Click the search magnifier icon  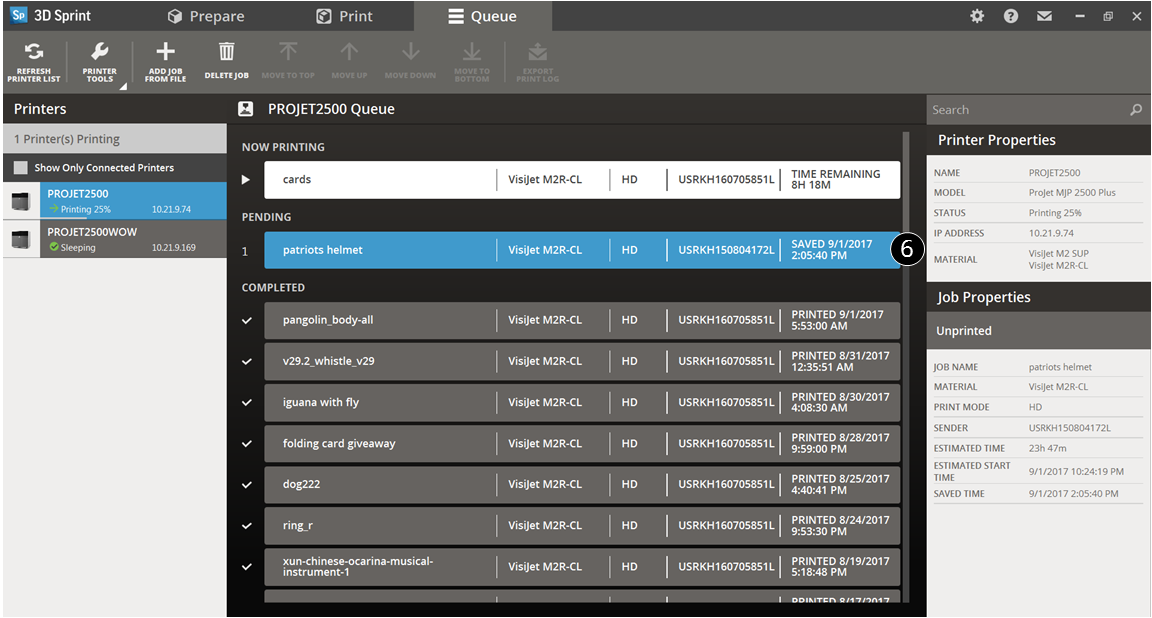click(x=1136, y=110)
